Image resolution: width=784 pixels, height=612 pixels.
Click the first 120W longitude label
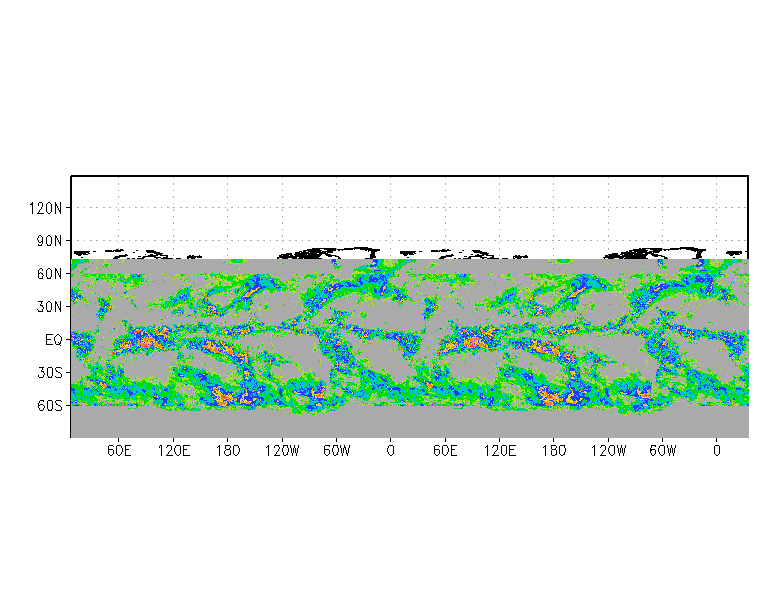282,451
